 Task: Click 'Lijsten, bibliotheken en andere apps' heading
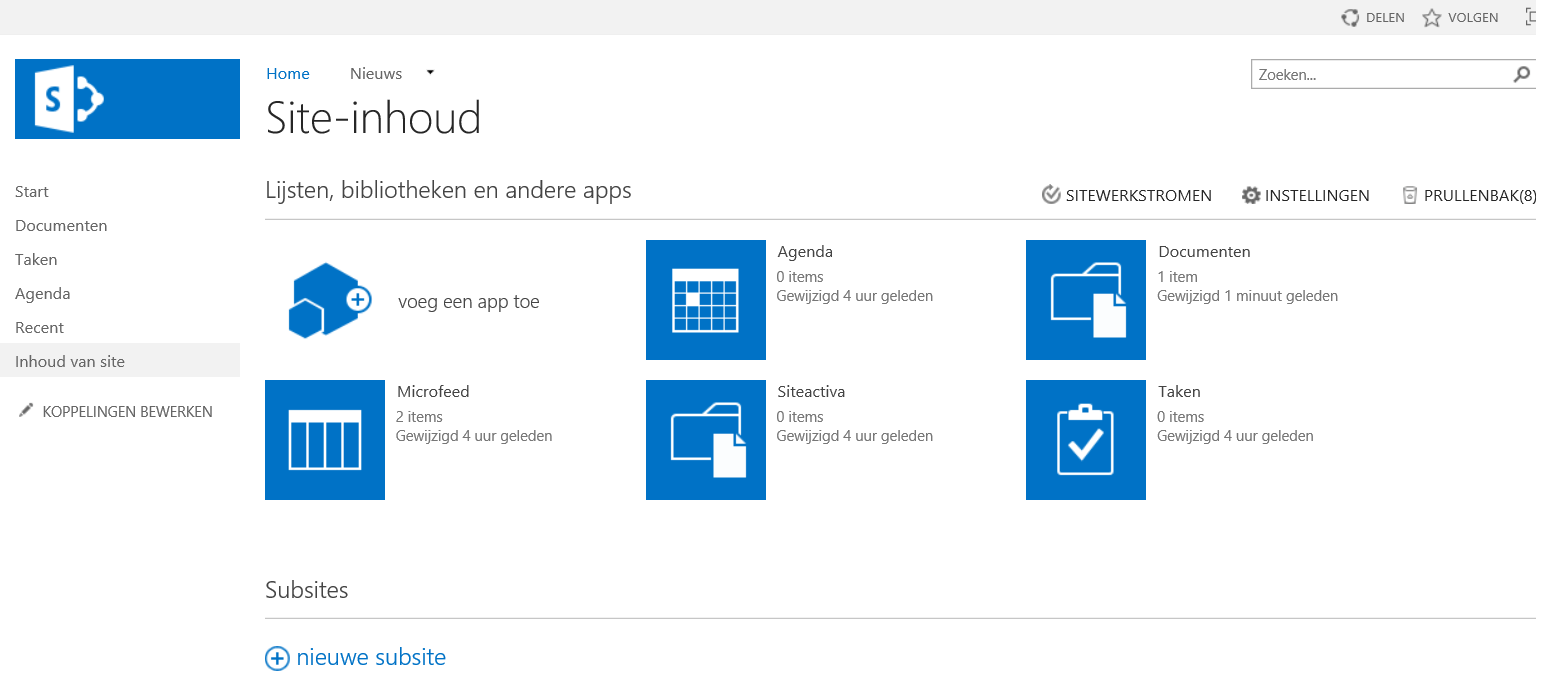point(448,190)
